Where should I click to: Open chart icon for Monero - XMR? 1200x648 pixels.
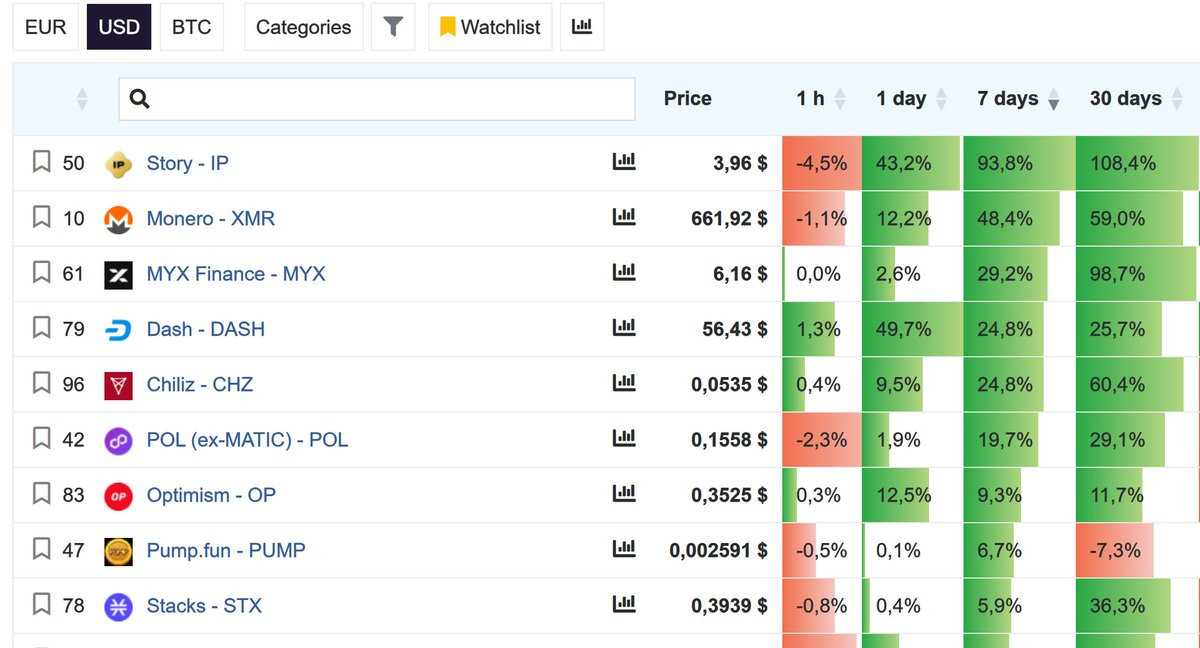pyautogui.click(x=624, y=216)
